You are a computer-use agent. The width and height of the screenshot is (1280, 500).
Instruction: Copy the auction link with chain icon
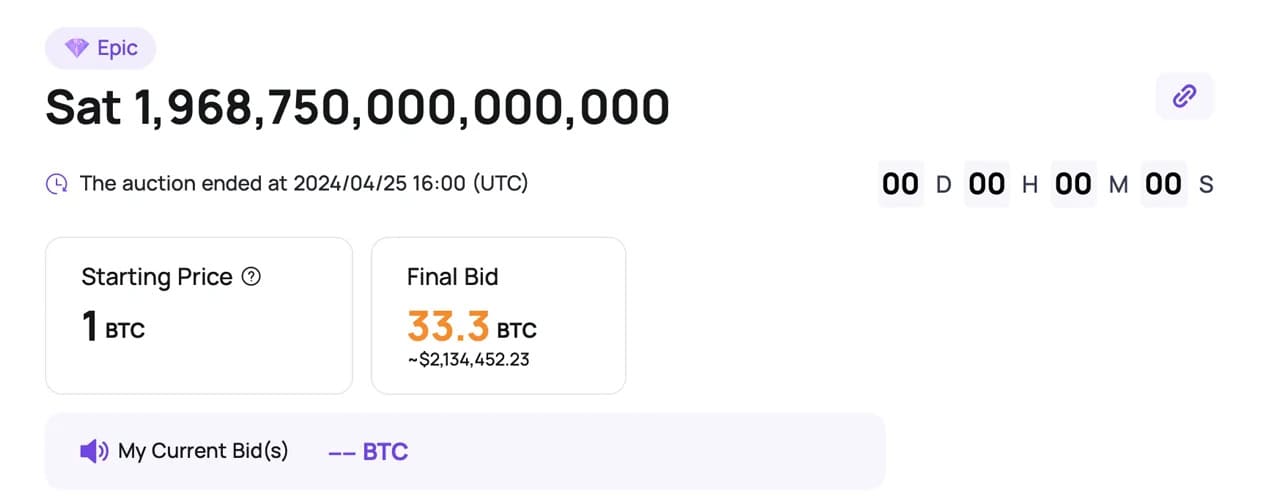[1185, 96]
